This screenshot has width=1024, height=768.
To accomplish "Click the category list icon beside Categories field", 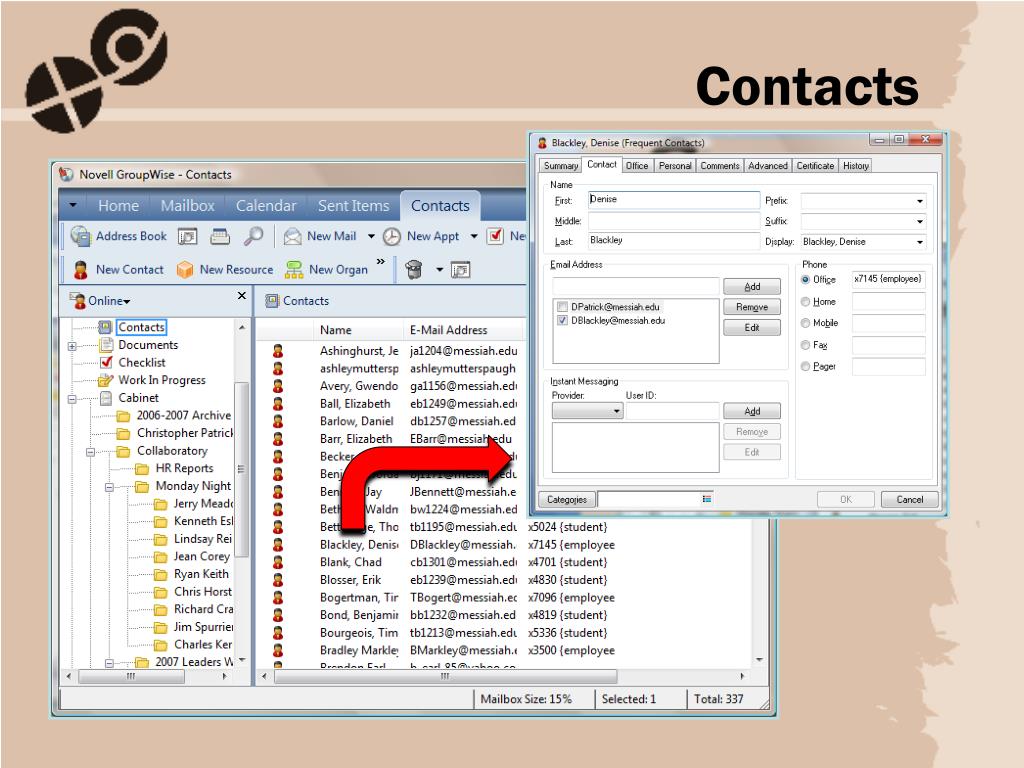I will point(707,499).
